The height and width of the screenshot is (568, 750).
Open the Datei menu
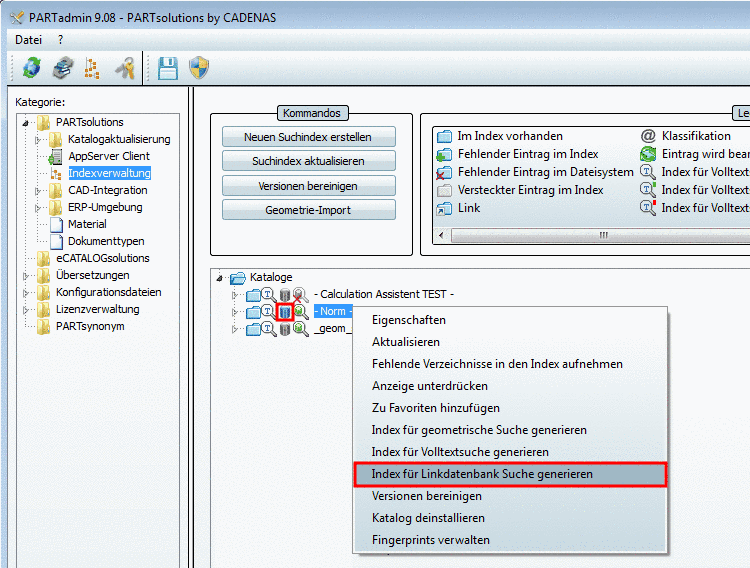[x=29, y=40]
